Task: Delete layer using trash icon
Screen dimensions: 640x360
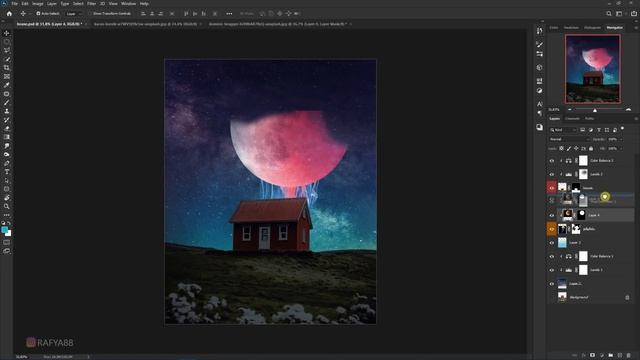Action: coord(629,356)
